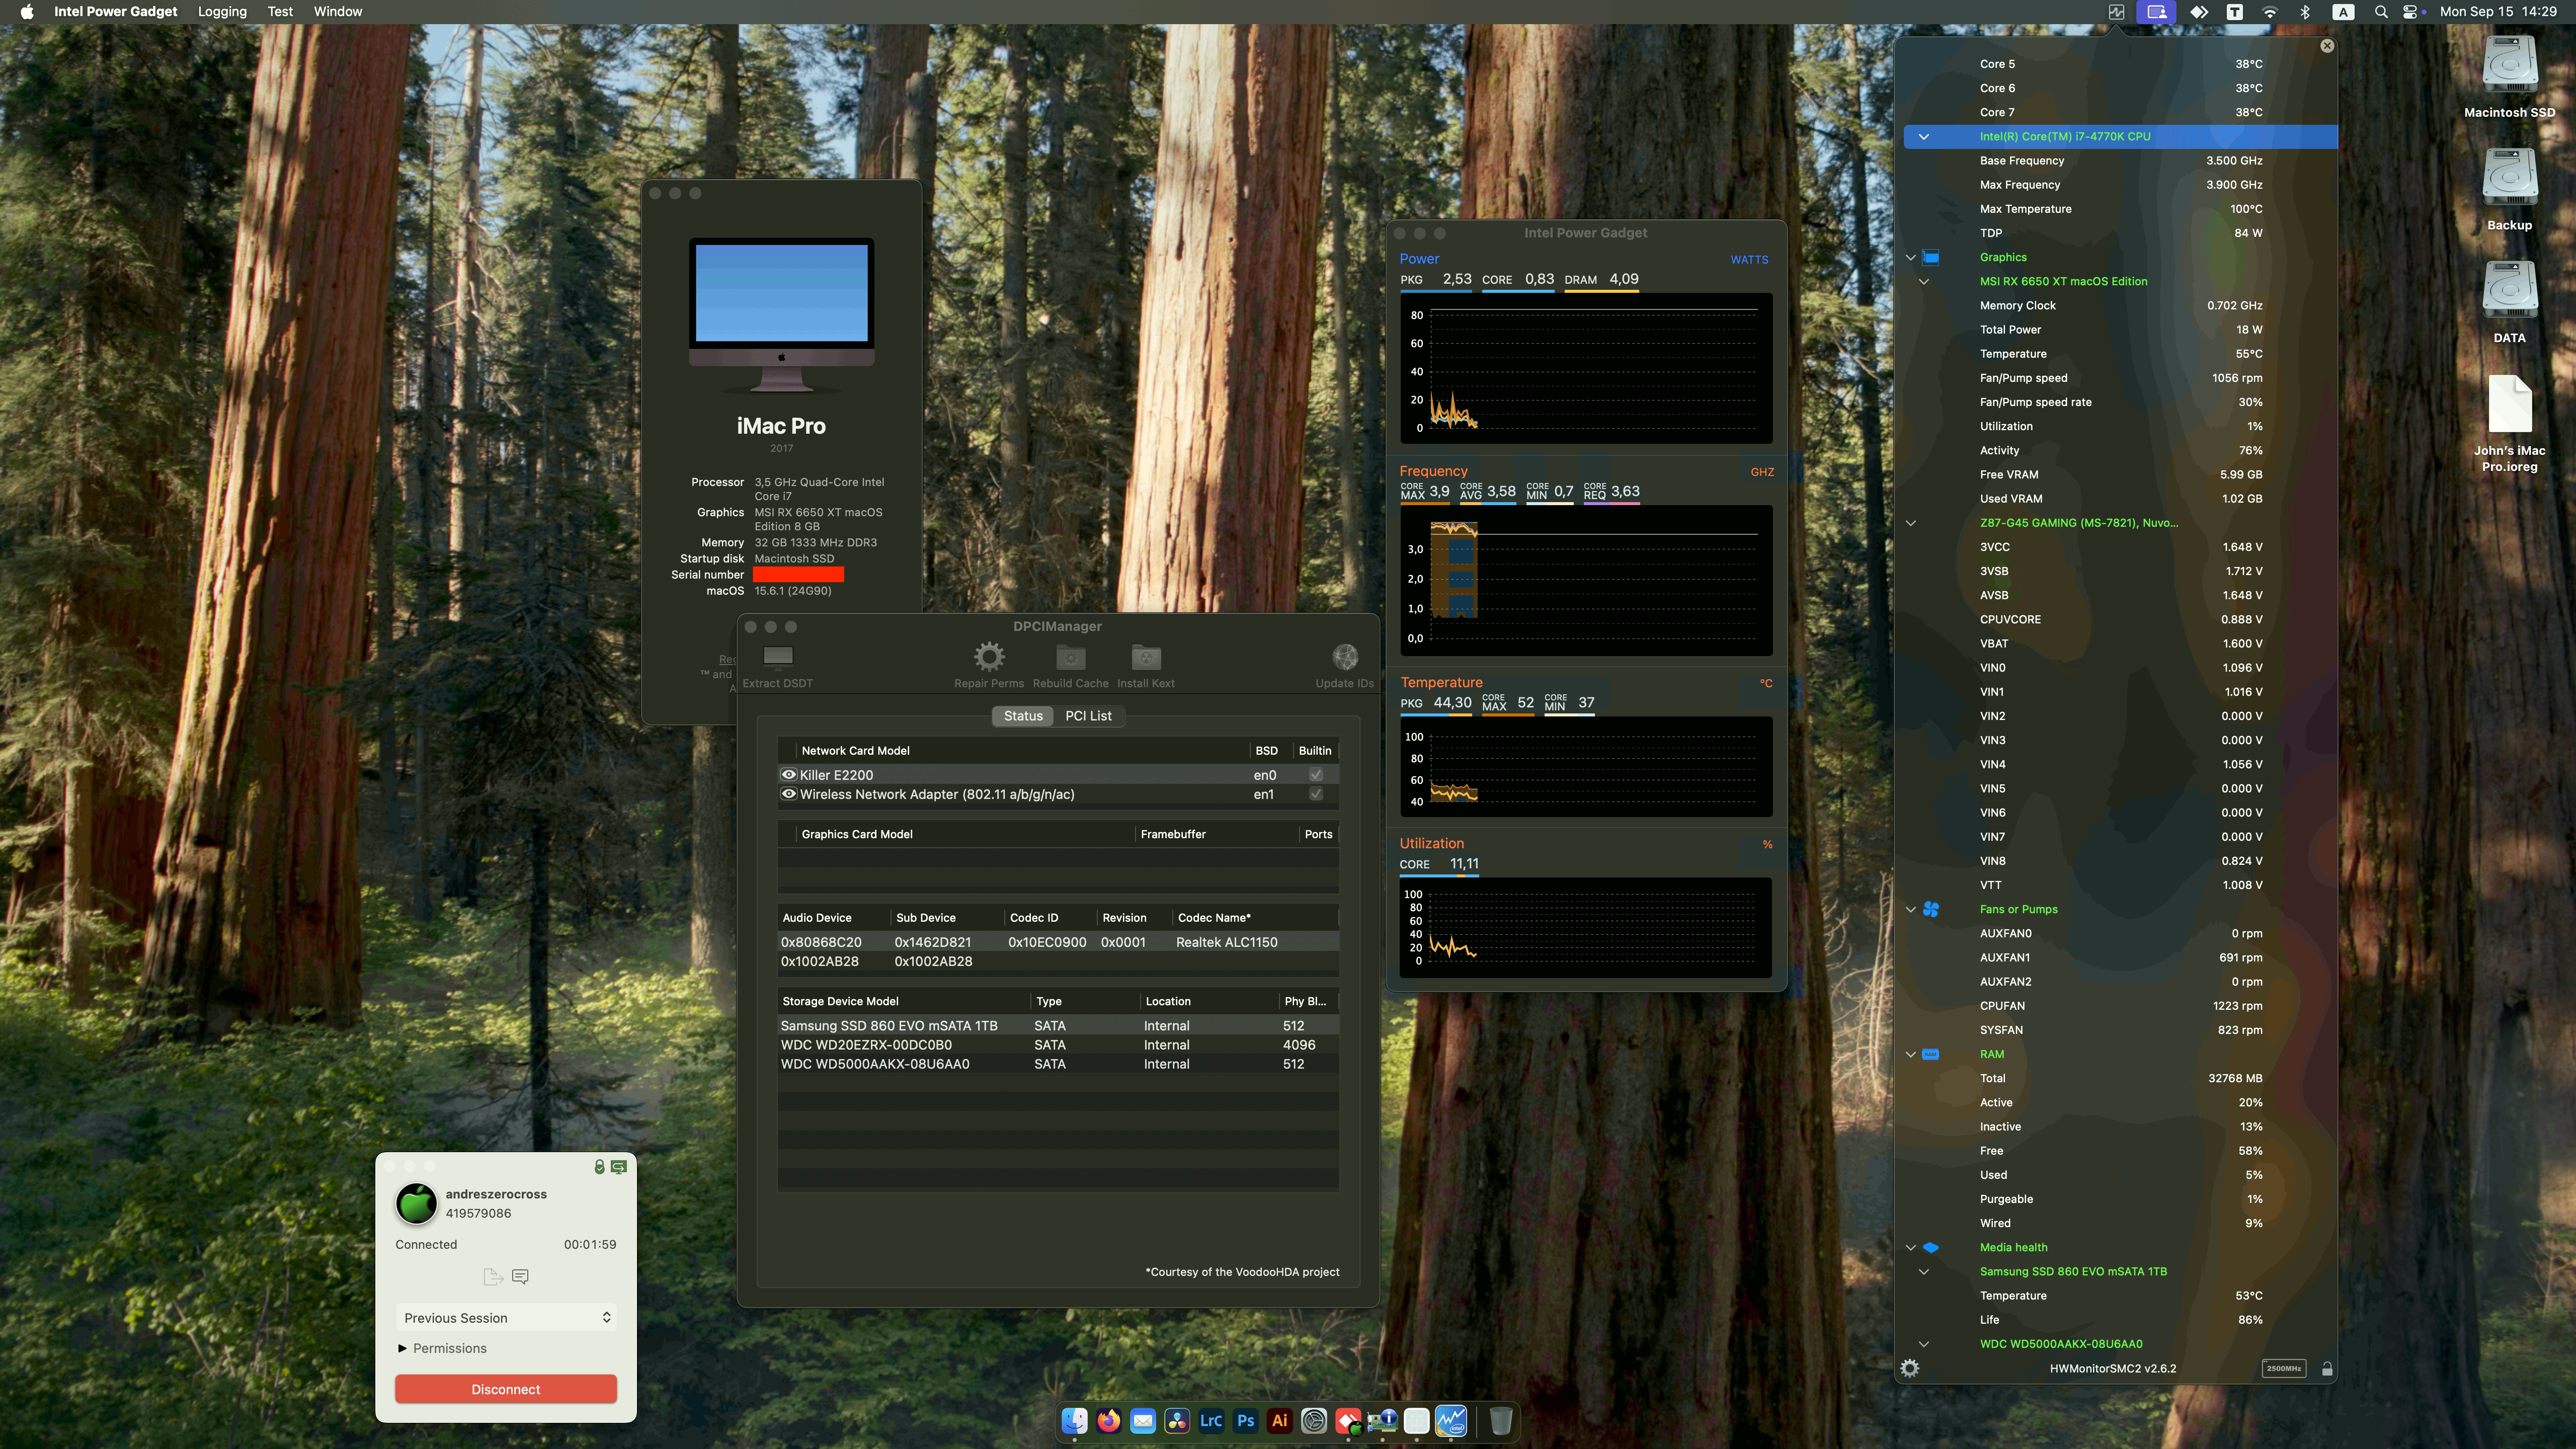Image resolution: width=2576 pixels, height=1449 pixels.
Task: Click the Rebuild Cache icon
Action: point(1070,657)
